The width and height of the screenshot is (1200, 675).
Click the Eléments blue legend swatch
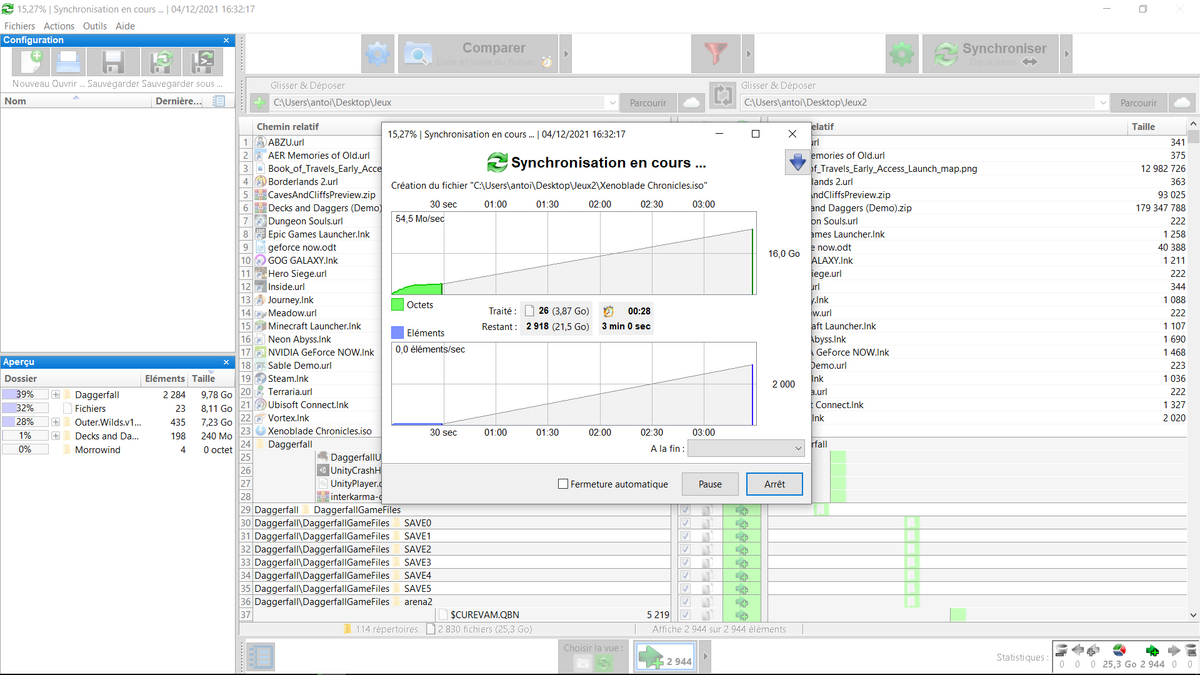click(x=397, y=333)
